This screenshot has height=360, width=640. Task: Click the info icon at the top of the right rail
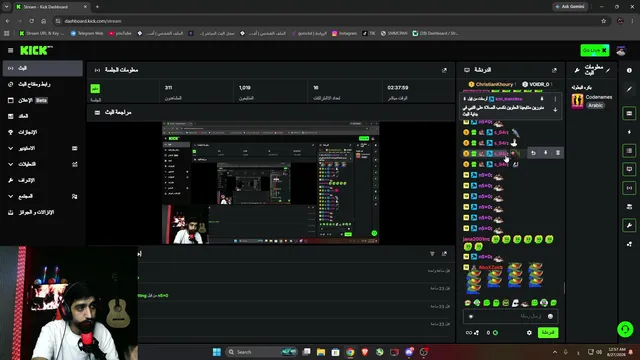pyautogui.click(x=629, y=70)
